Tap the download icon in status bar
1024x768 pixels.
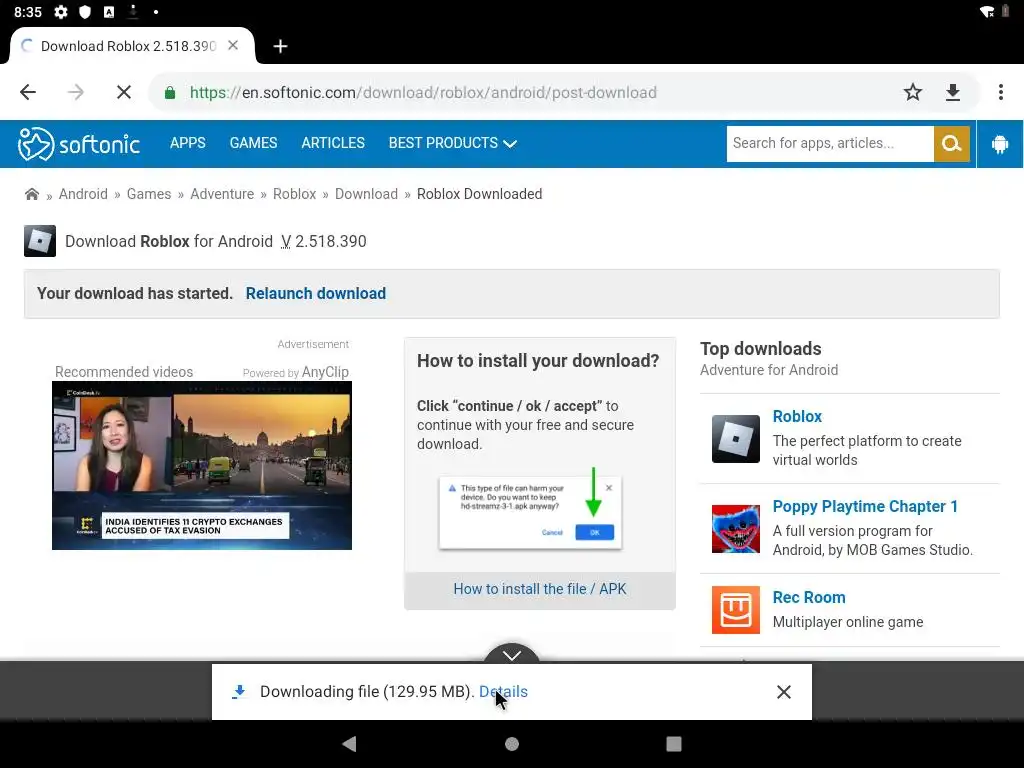point(133,11)
